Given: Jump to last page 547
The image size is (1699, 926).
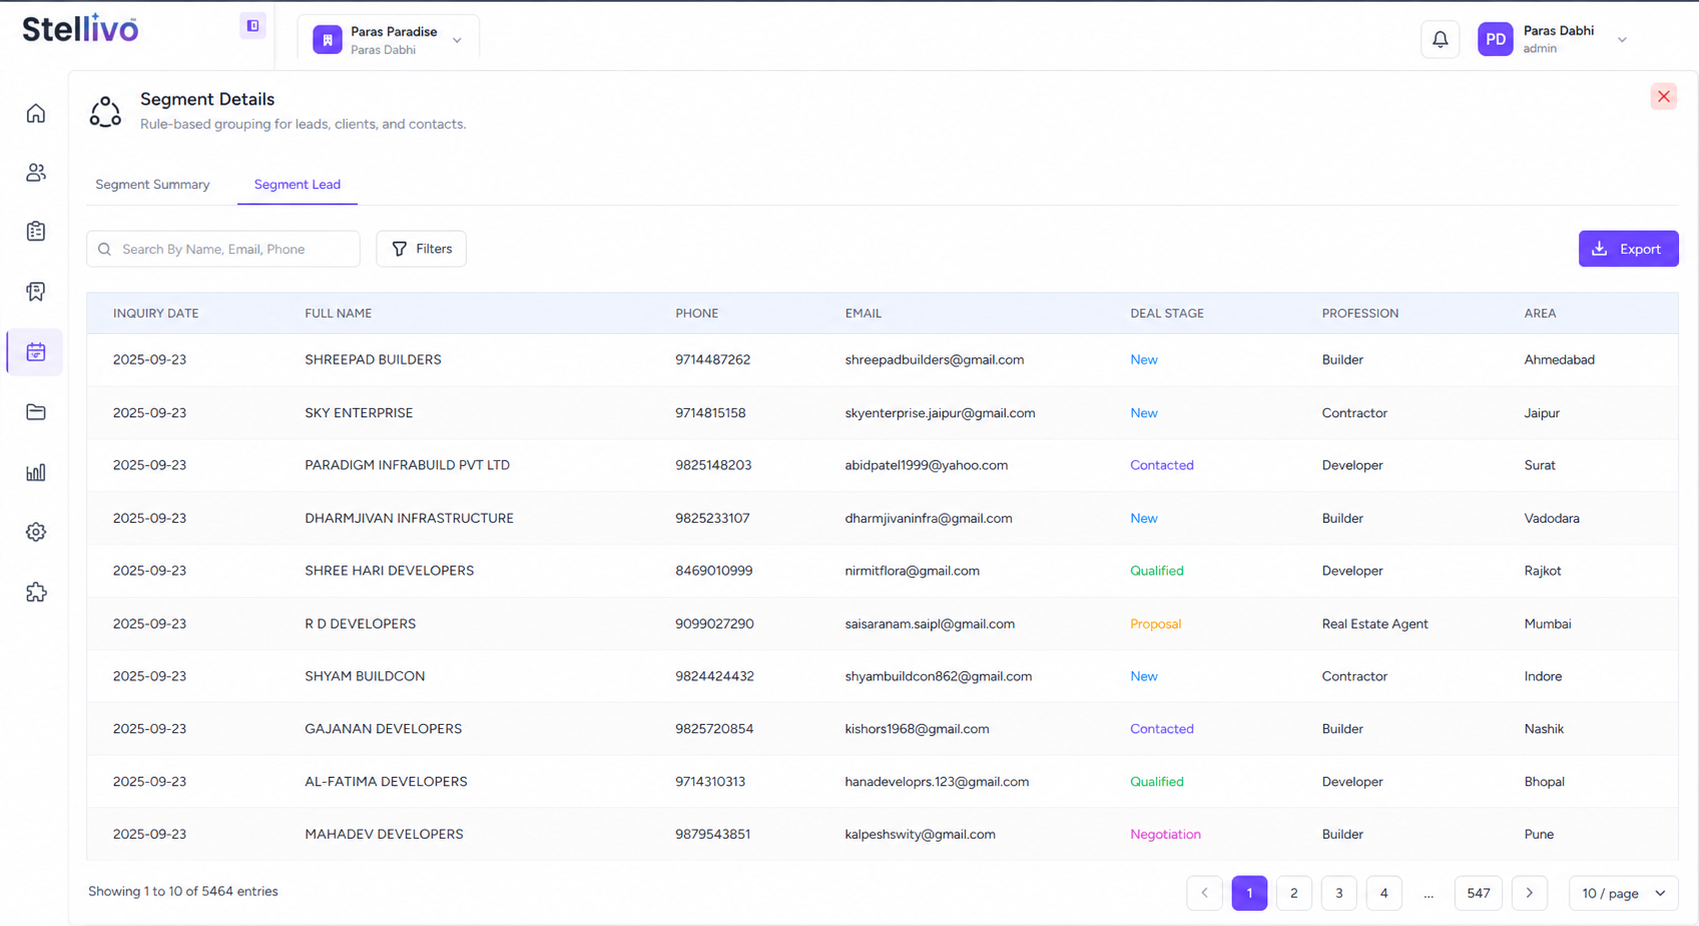Looking at the screenshot, I should [1479, 893].
